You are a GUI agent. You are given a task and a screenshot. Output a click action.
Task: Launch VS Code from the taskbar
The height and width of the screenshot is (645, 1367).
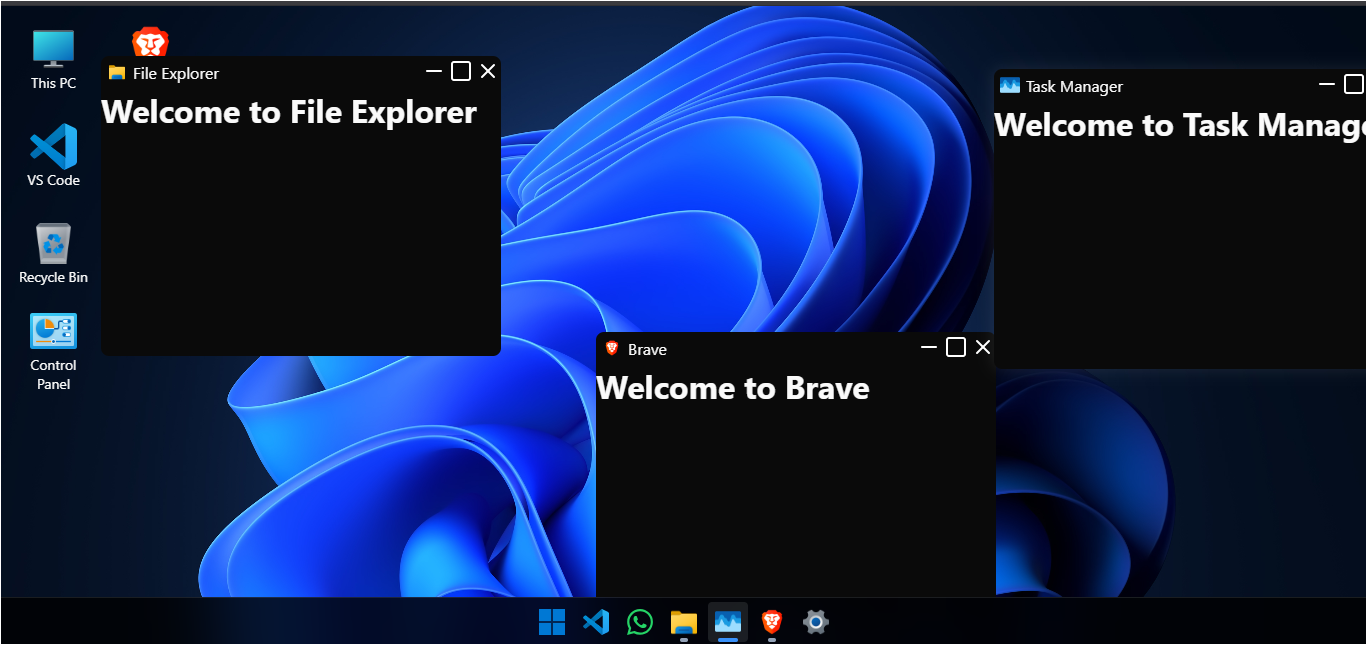tap(596, 622)
